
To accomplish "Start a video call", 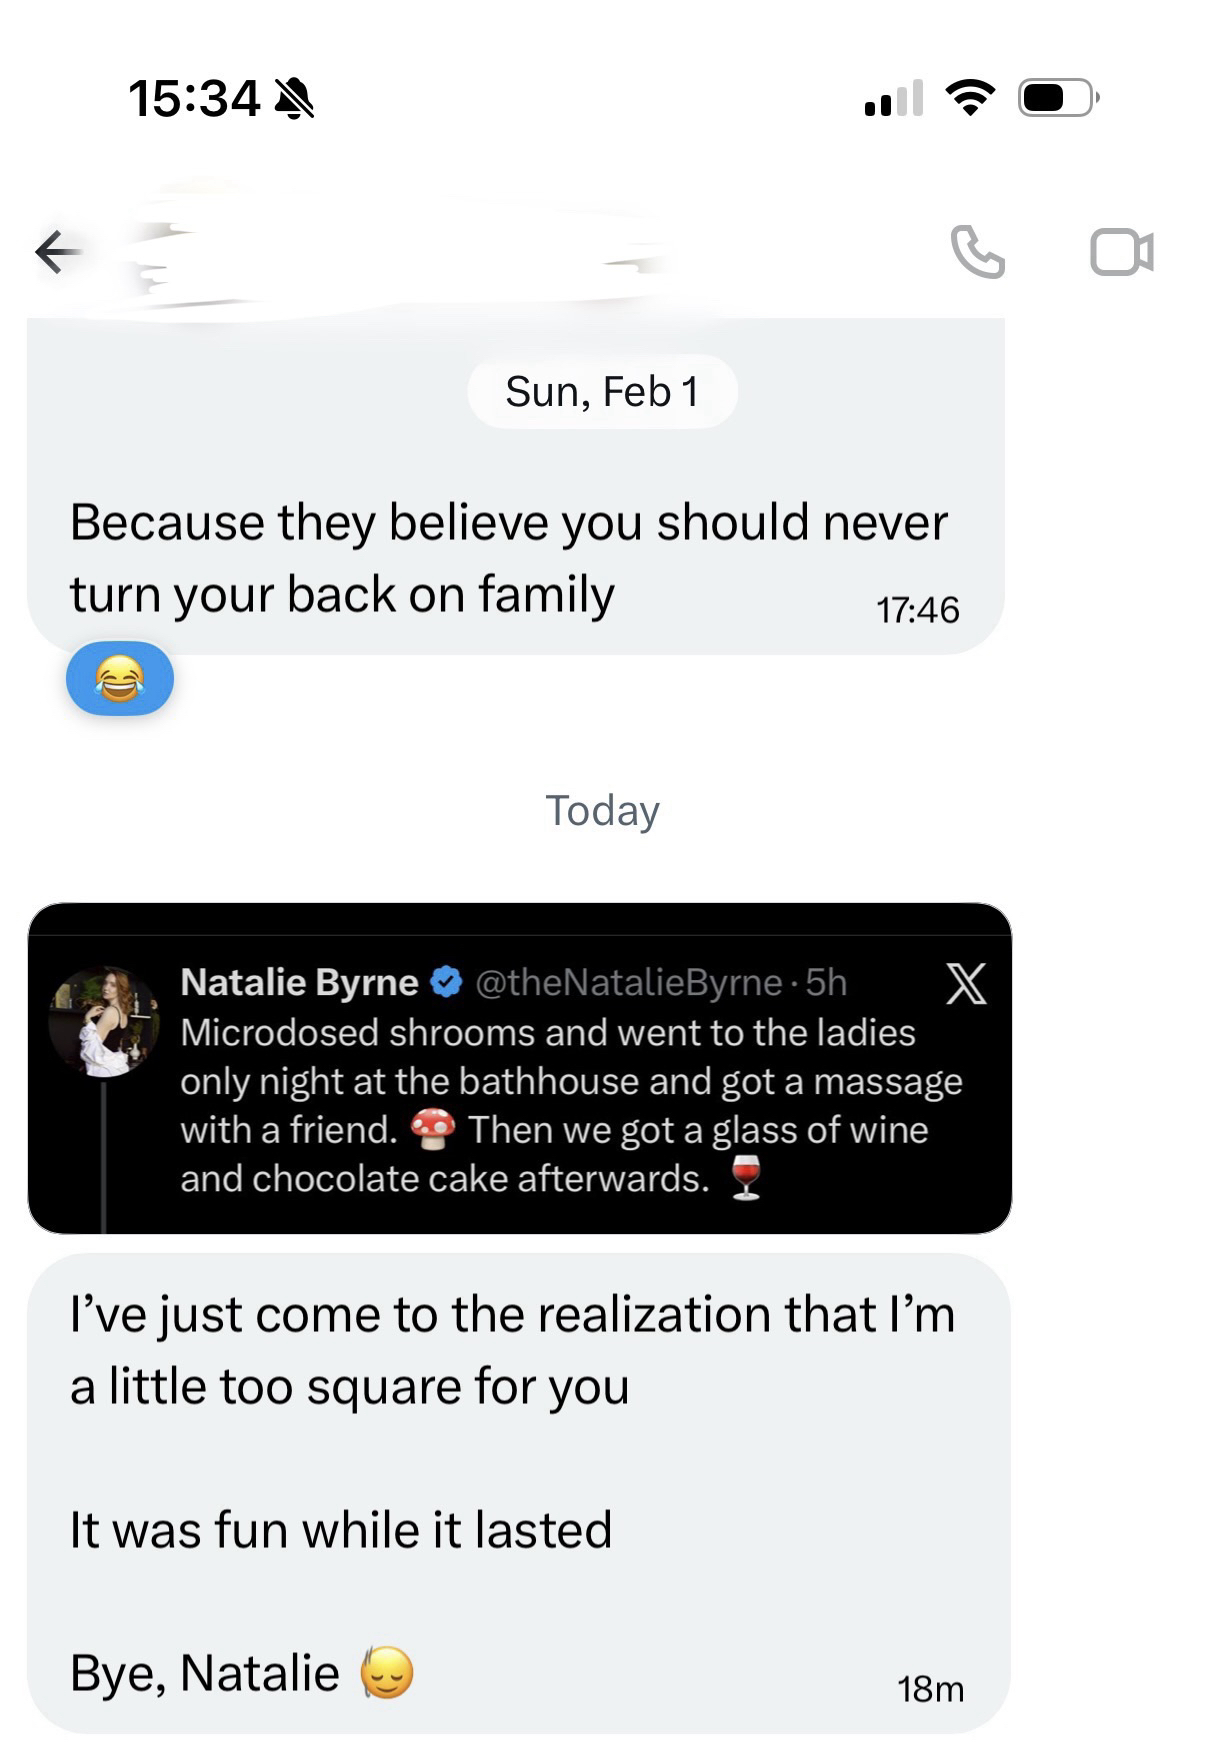I will 1121,252.
